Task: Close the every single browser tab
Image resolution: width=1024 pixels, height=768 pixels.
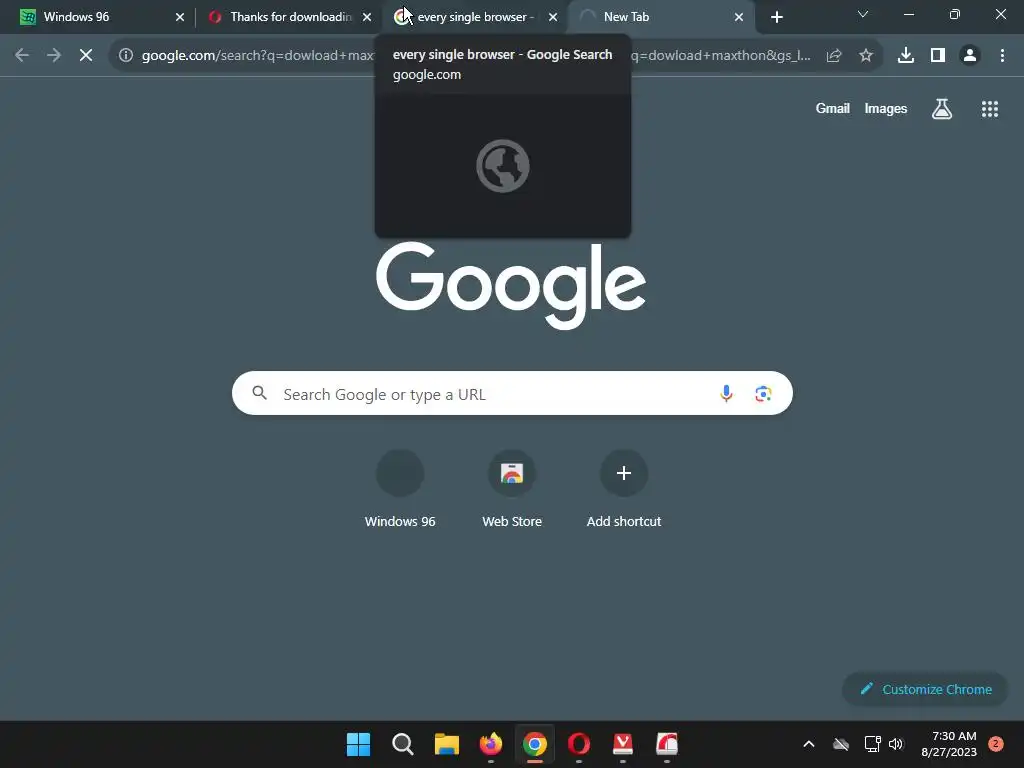Action: point(553,17)
